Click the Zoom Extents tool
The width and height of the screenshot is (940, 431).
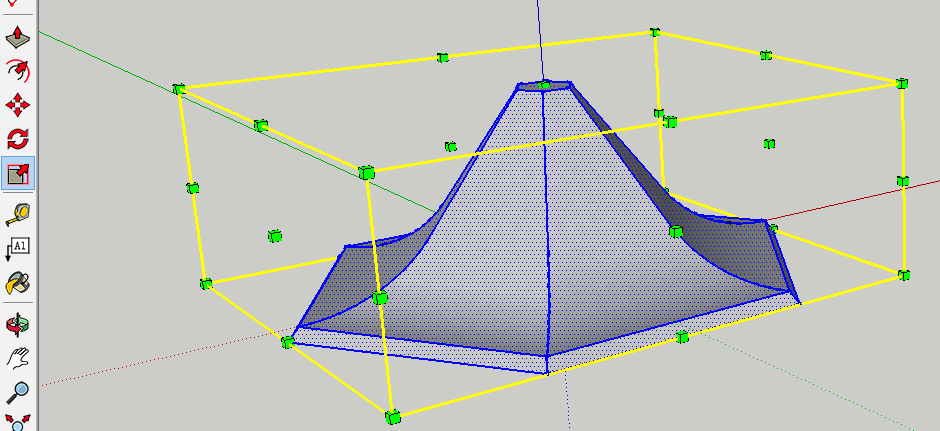18,422
